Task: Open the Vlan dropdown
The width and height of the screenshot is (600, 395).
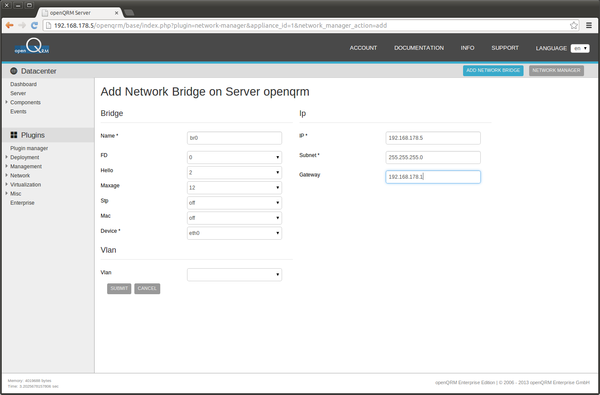Action: (234, 274)
